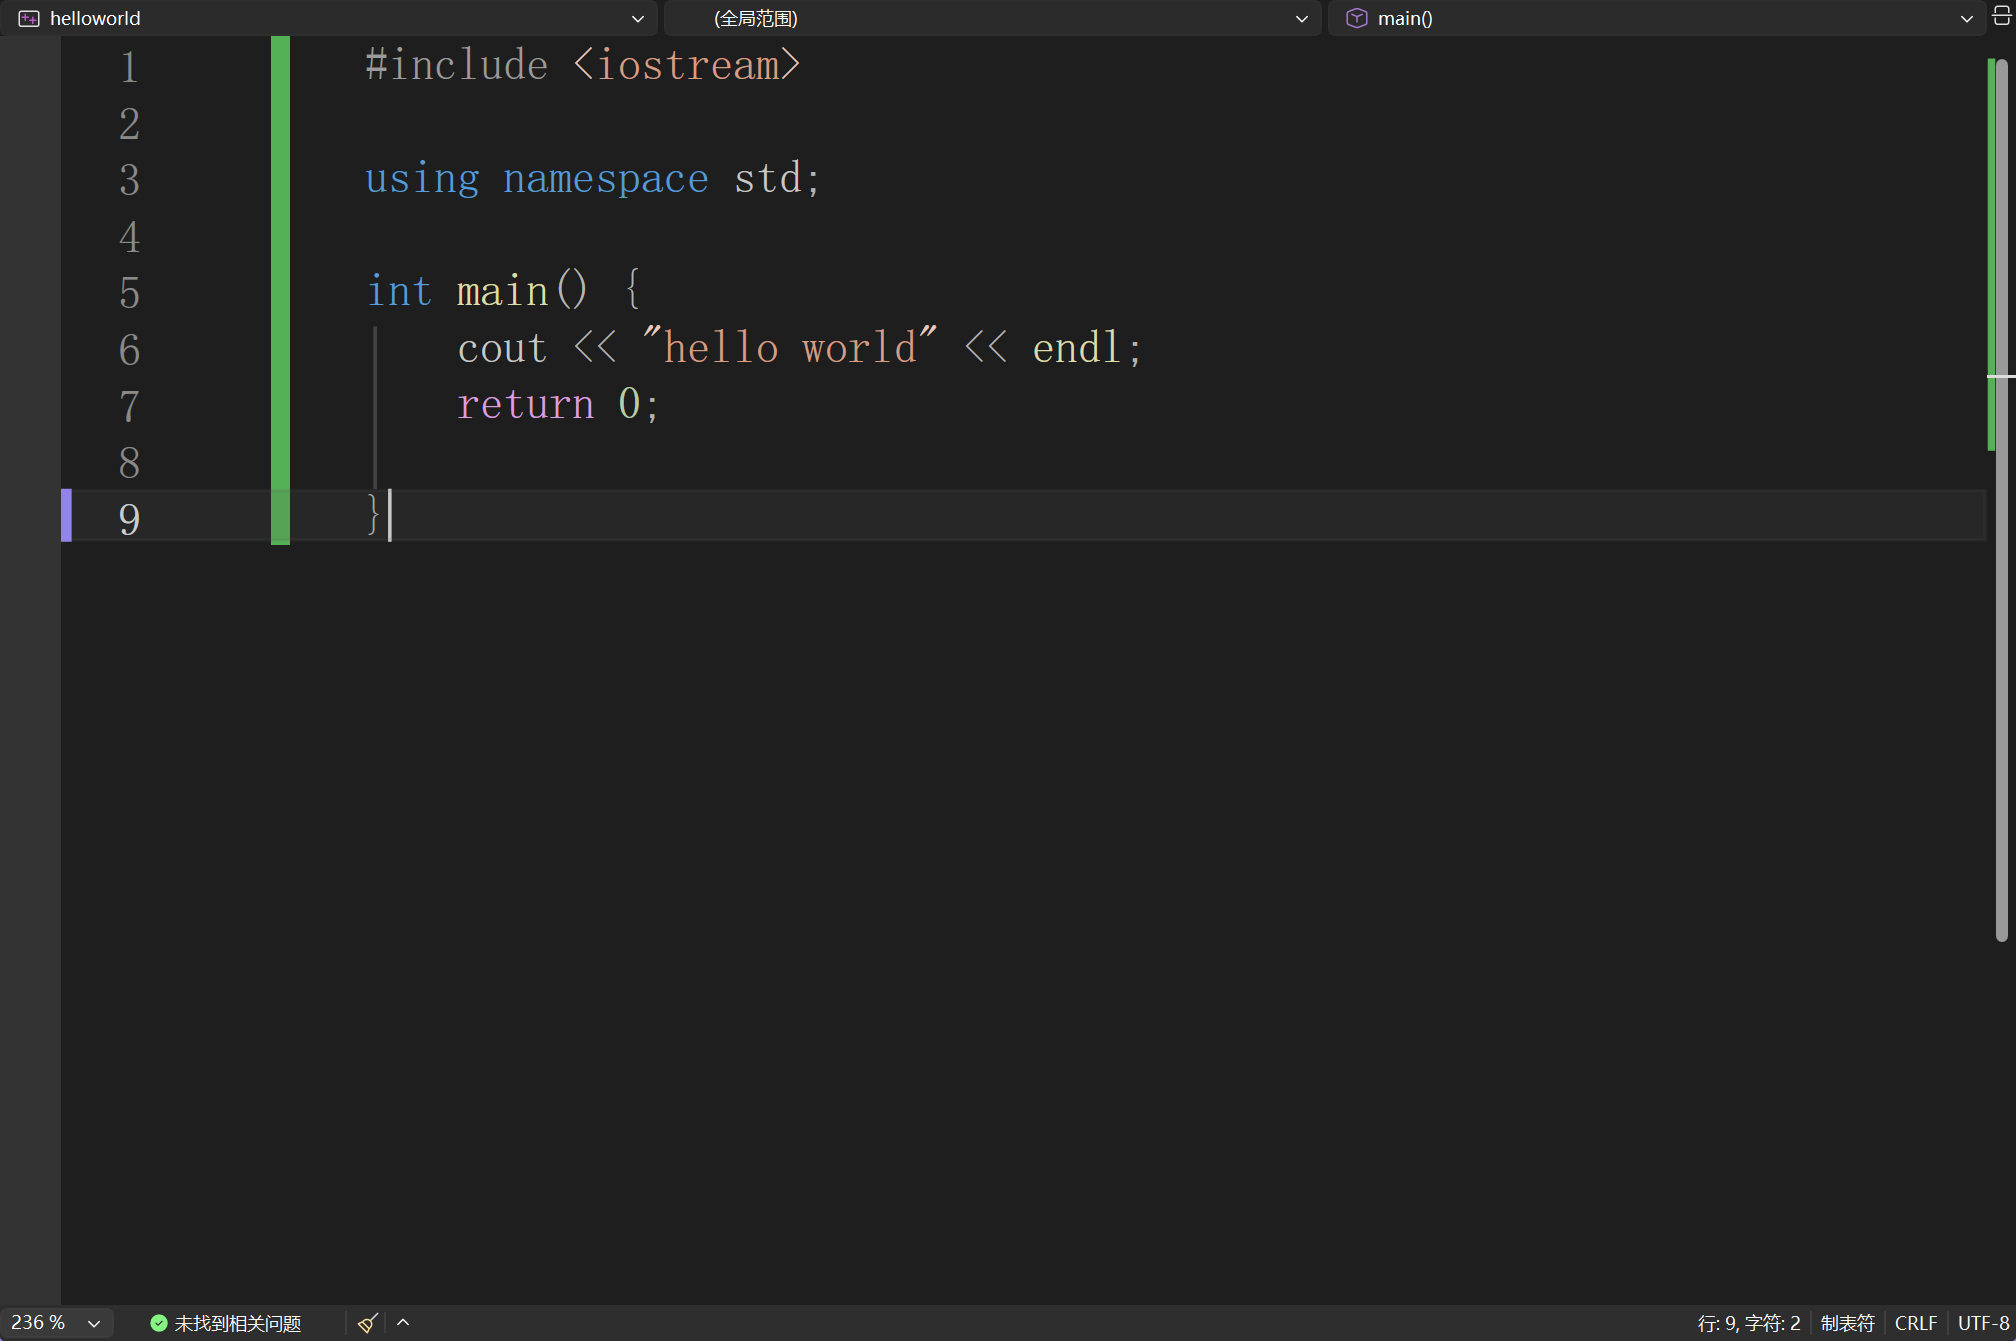This screenshot has width=2016, height=1341.
Task: Click the 制表符 indentation setting
Action: tap(1847, 1323)
